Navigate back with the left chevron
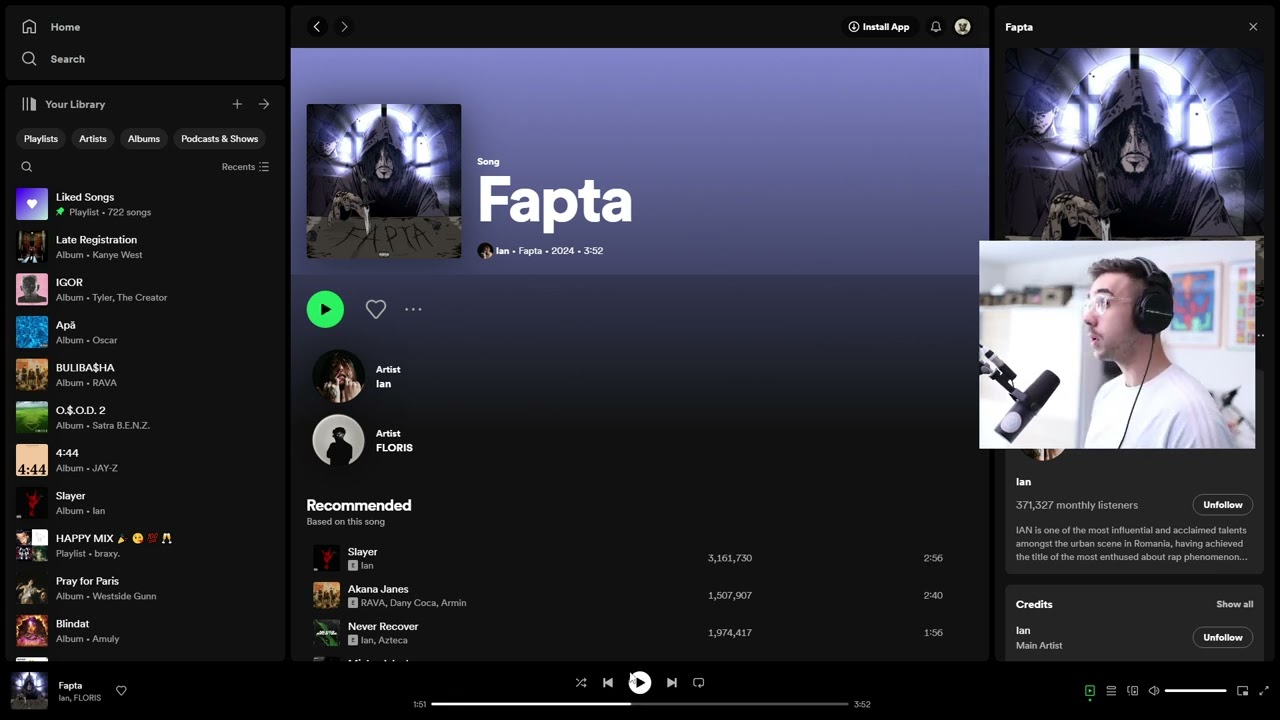1280x720 pixels. [x=317, y=27]
